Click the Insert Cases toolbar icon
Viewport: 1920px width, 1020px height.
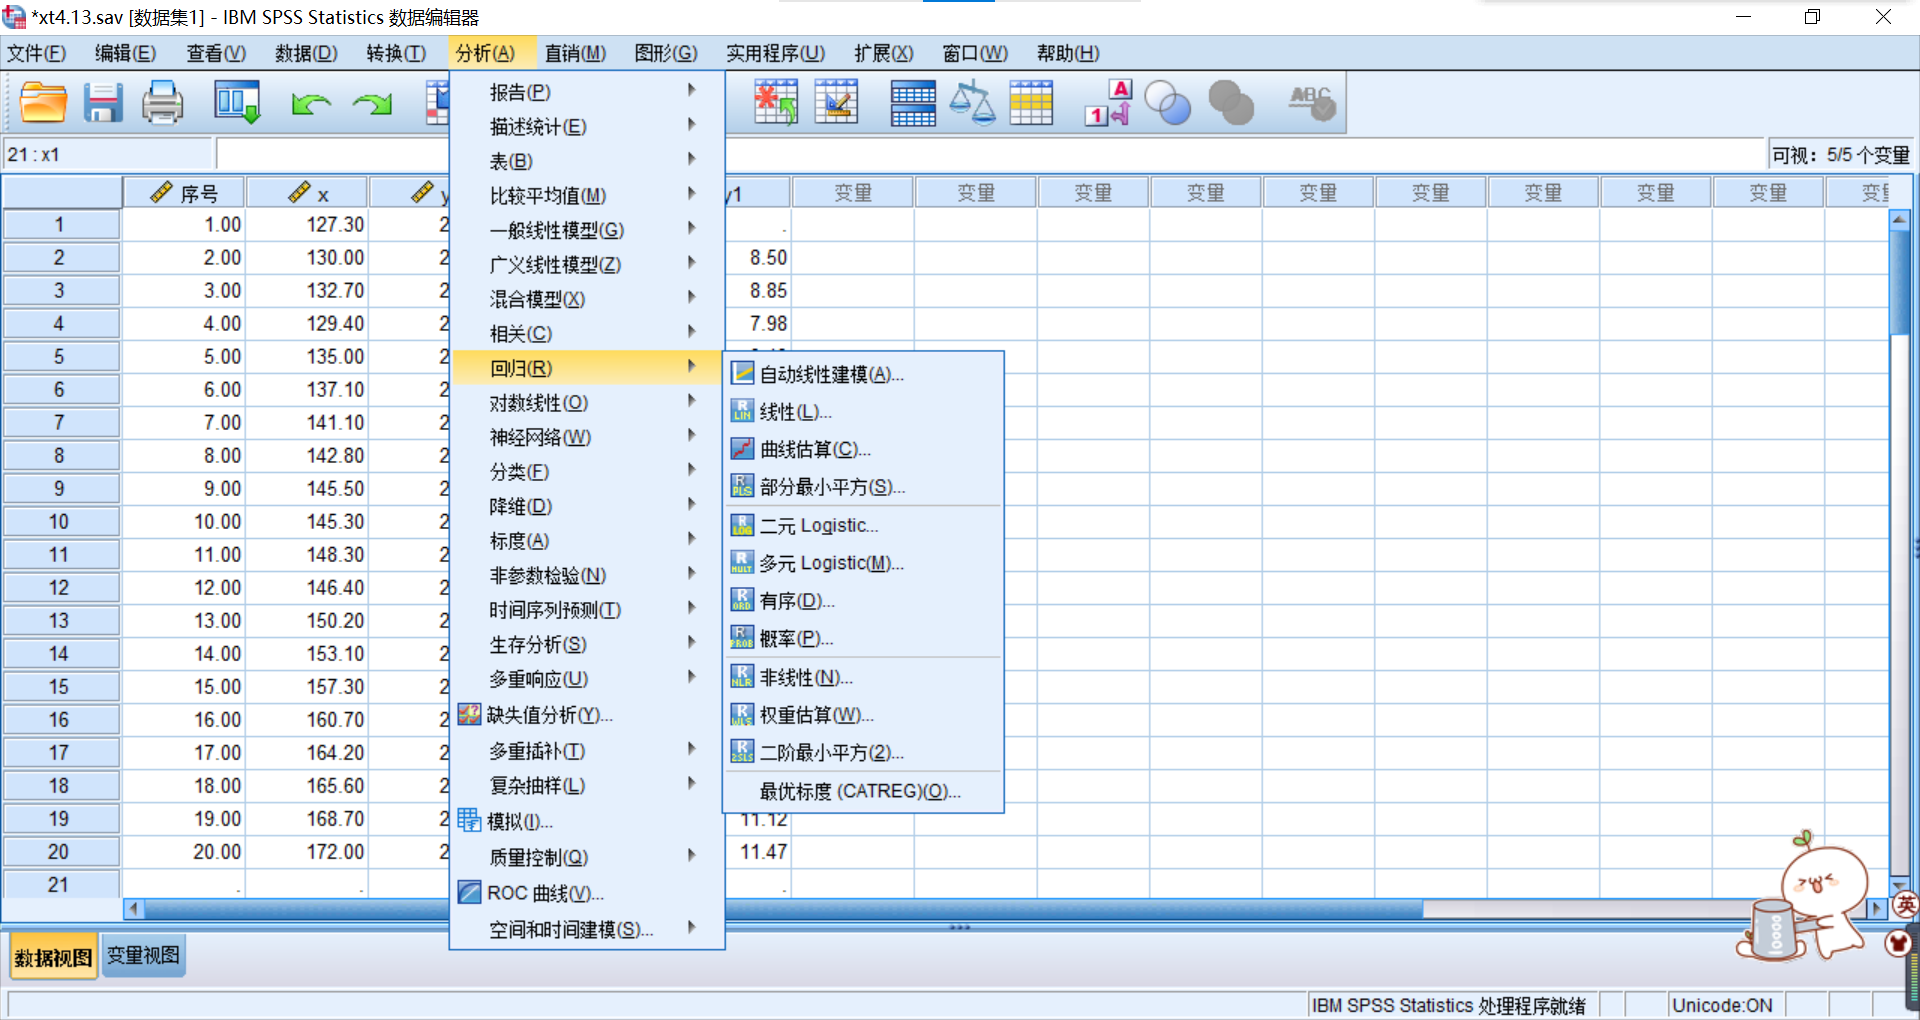click(x=776, y=102)
